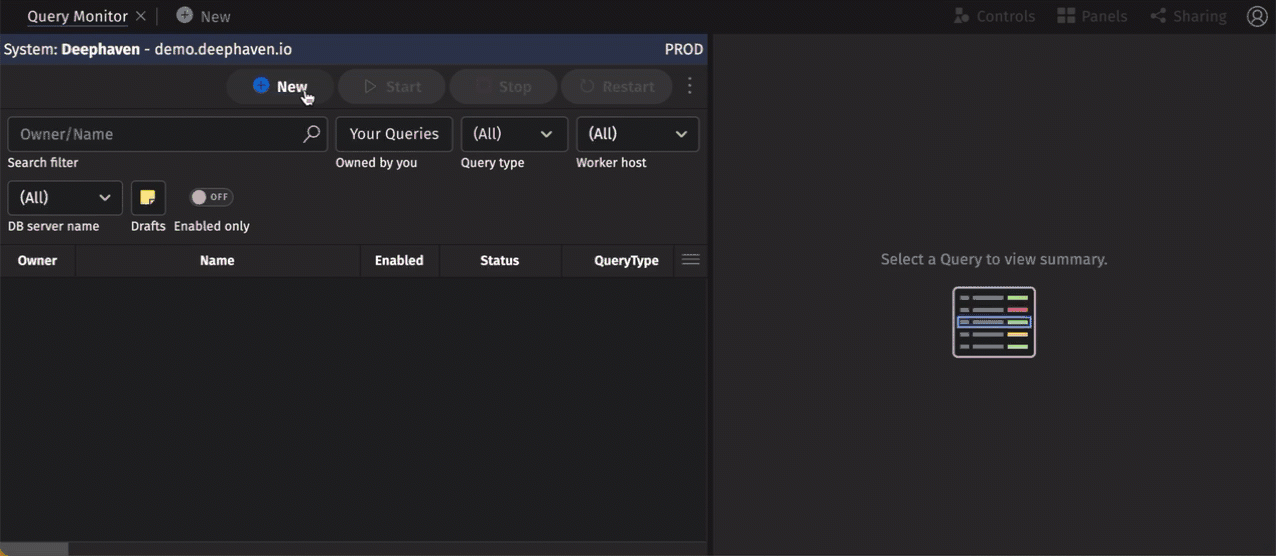Click the Owner/Name search field
This screenshot has height=556, width=1276.
(155, 134)
